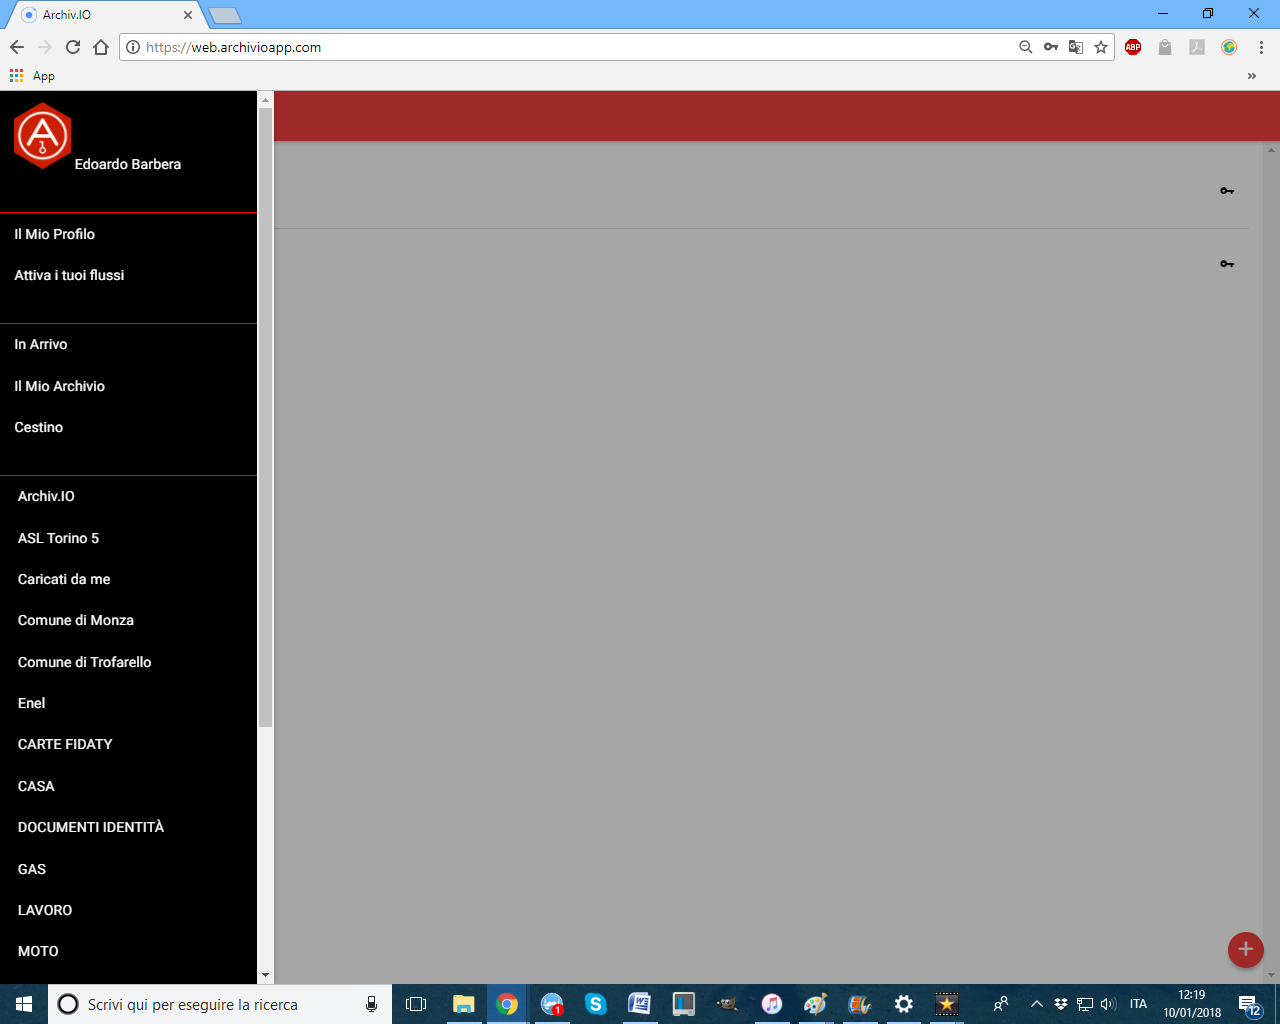
Task: Bookmark this page with the star icon
Action: pyautogui.click(x=1101, y=47)
